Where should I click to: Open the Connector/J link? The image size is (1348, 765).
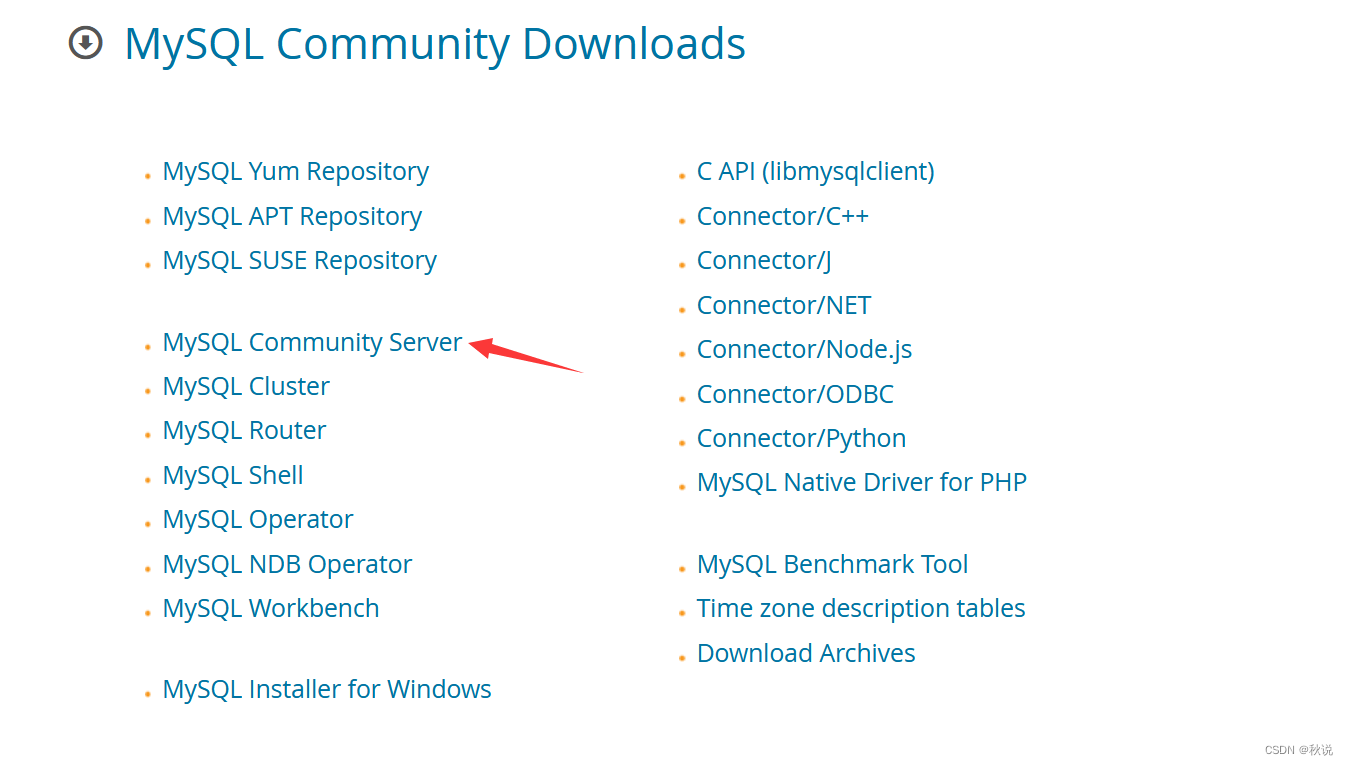pos(764,260)
